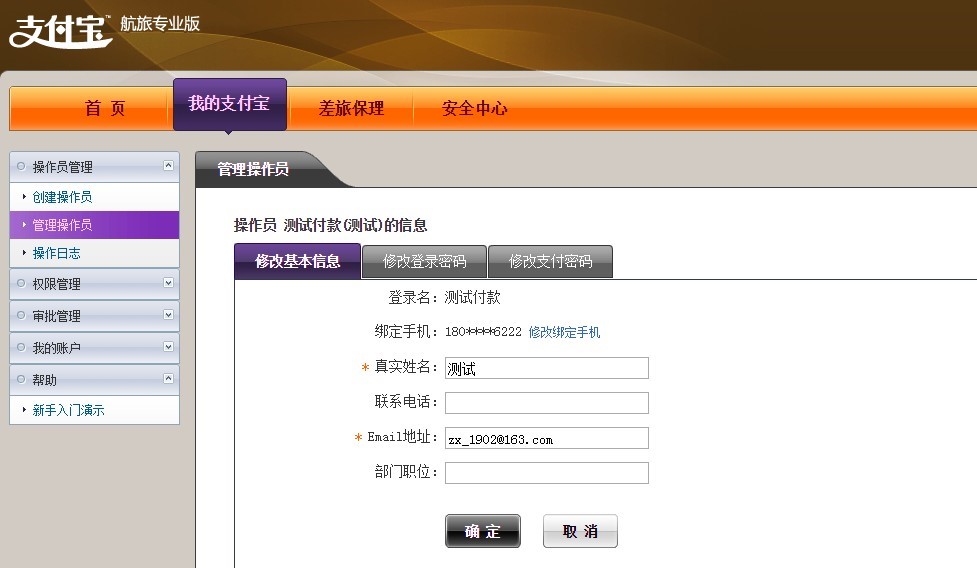
Task: Expand the 我的账户 sidebar section
Action: click(168, 347)
